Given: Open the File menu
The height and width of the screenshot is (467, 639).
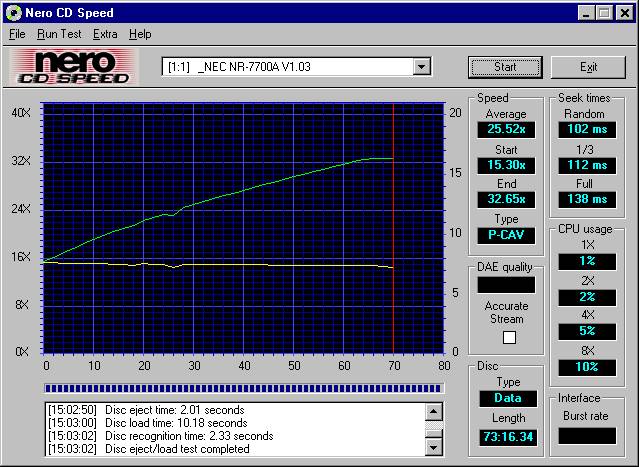Looking at the screenshot, I should [x=17, y=34].
